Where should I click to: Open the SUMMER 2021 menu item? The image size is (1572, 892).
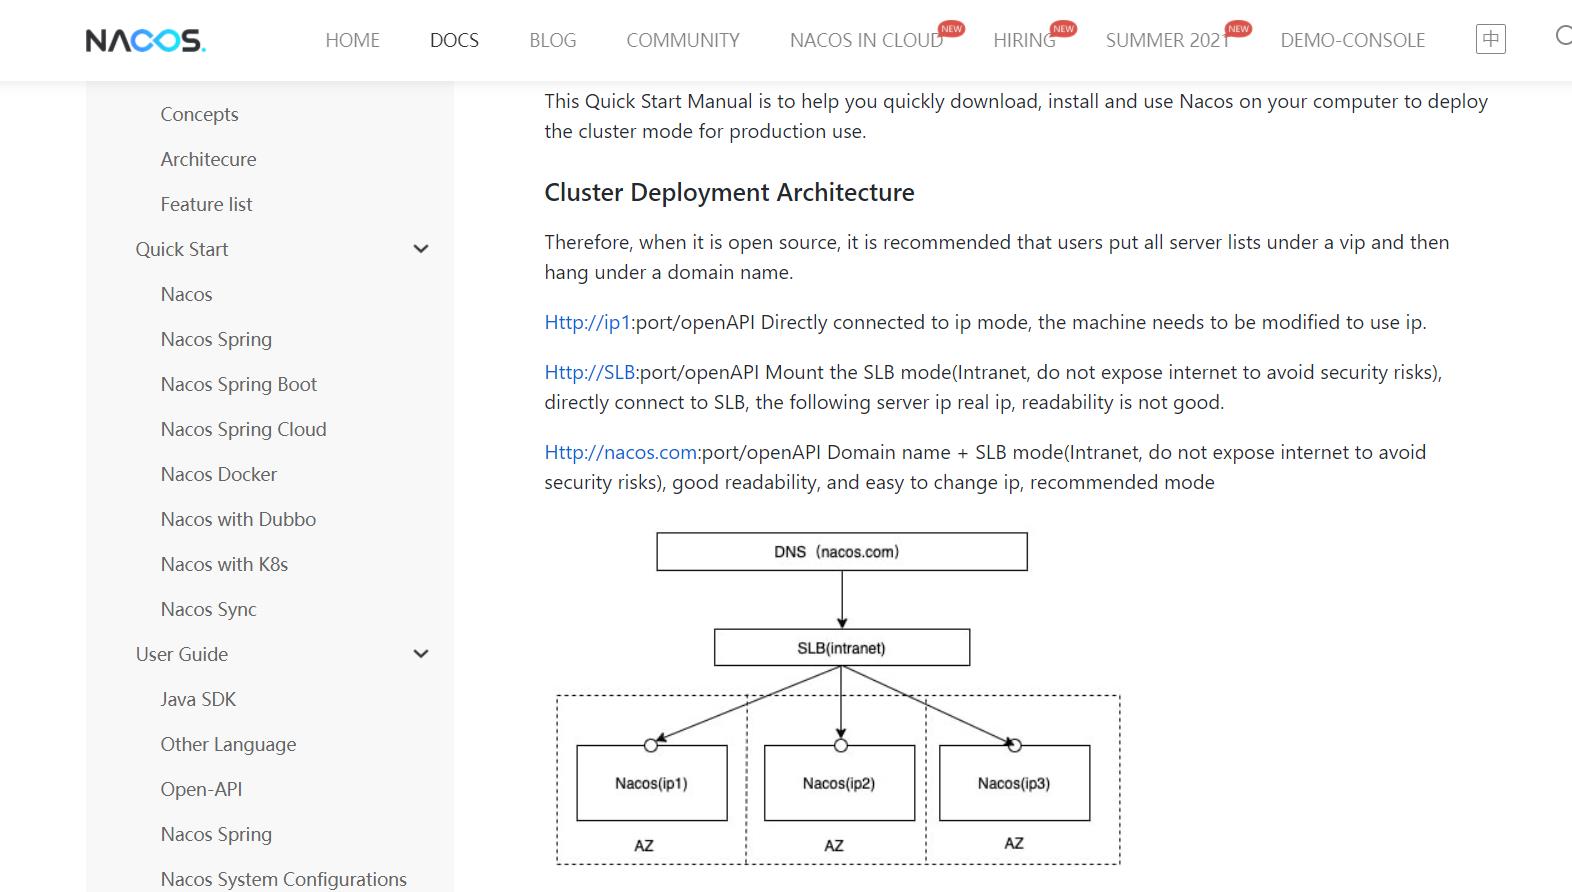(1167, 40)
